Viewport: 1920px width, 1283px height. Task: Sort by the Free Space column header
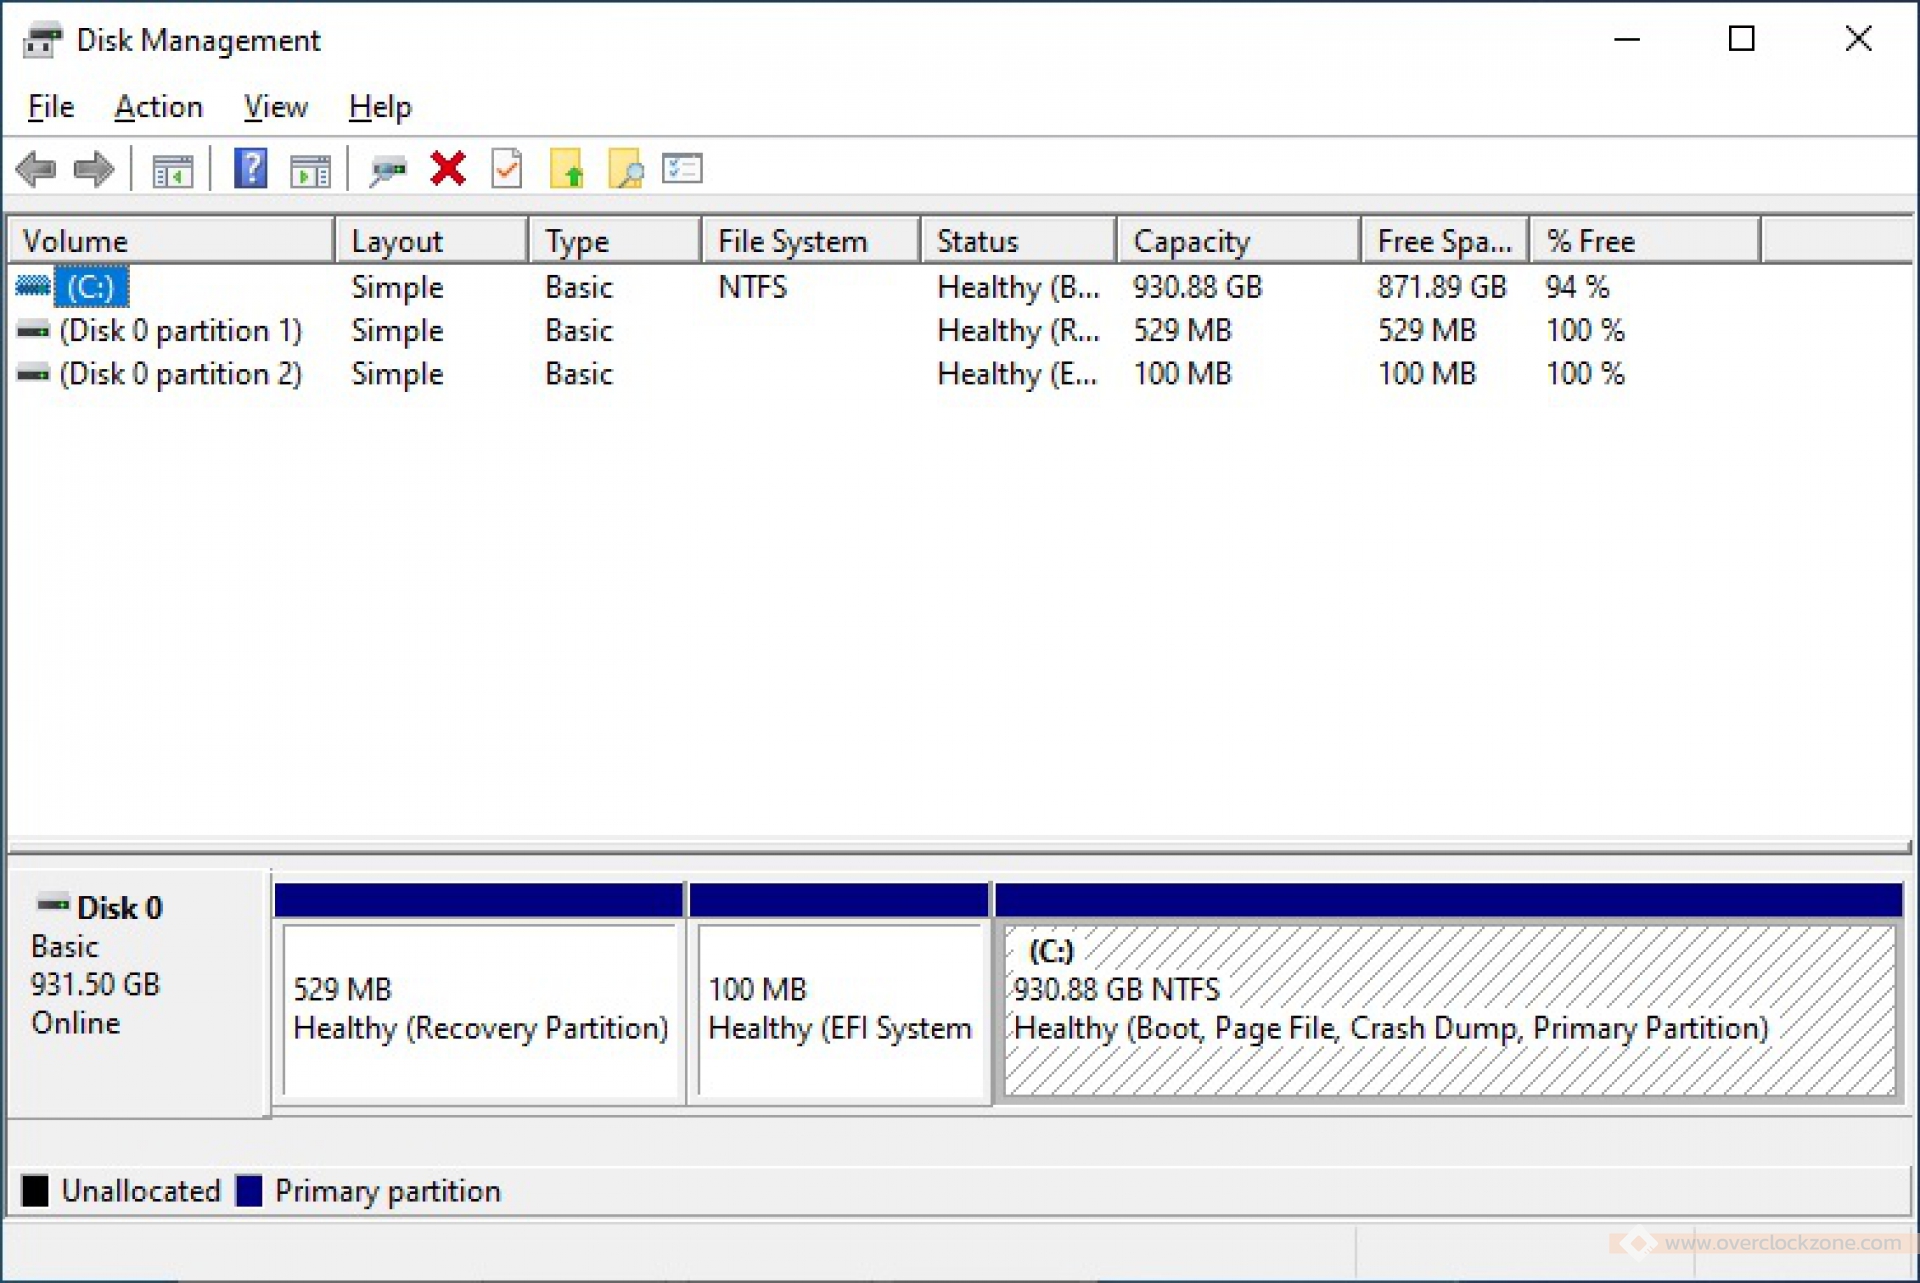[1445, 241]
